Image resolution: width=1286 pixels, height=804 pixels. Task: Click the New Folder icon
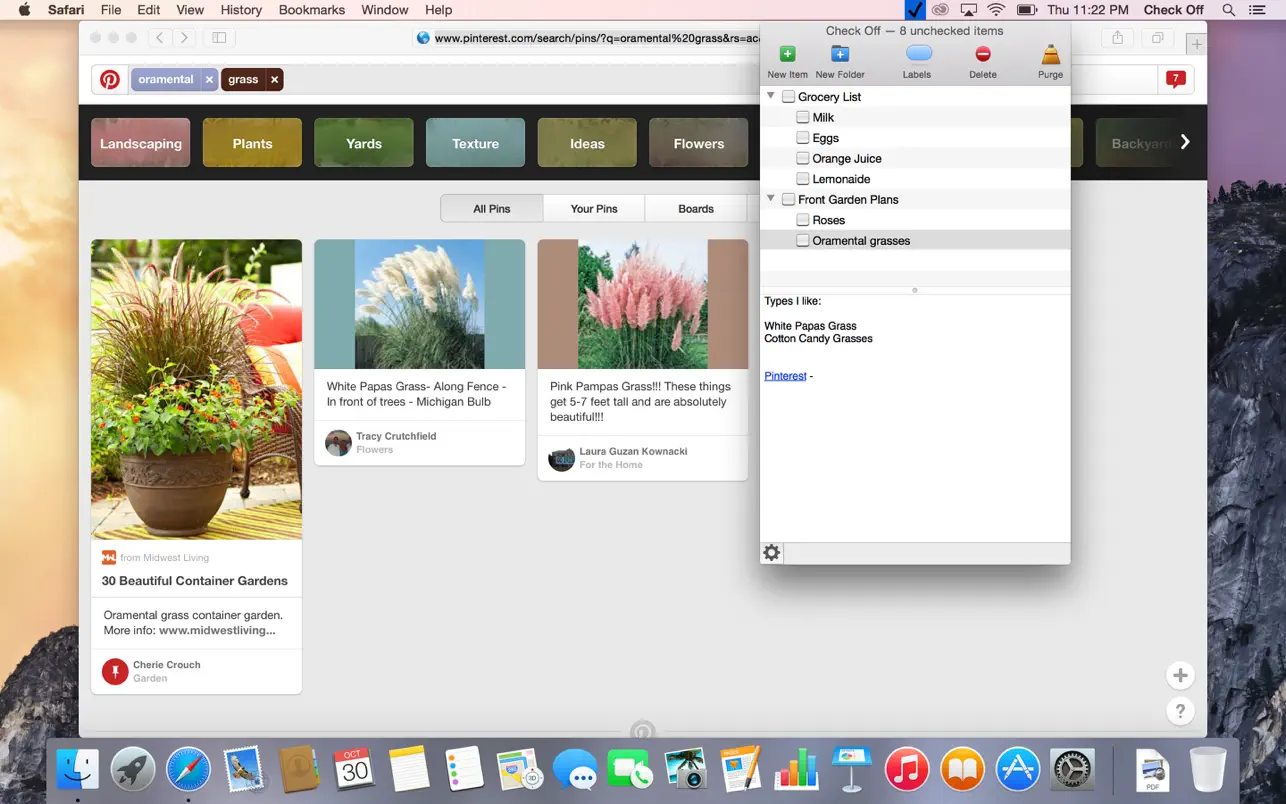coord(840,55)
